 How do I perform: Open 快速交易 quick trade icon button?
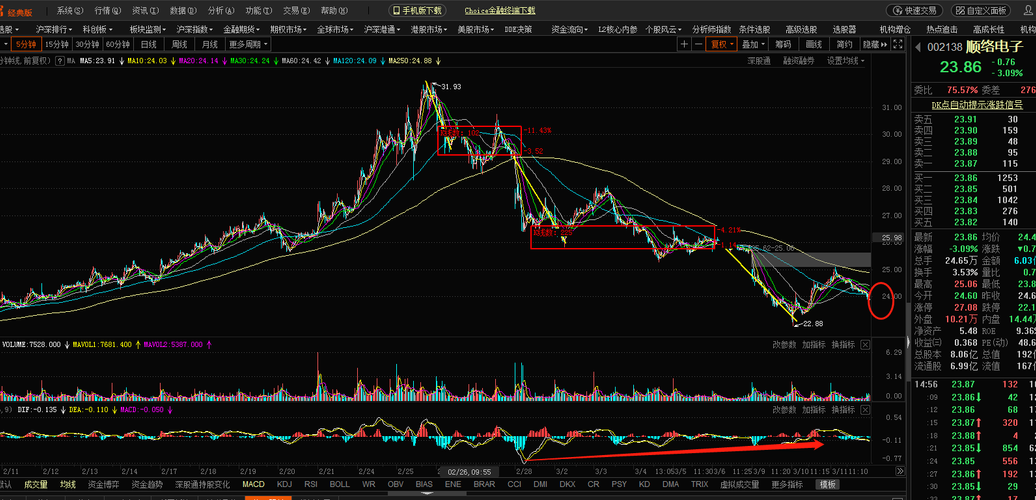[x=915, y=11]
